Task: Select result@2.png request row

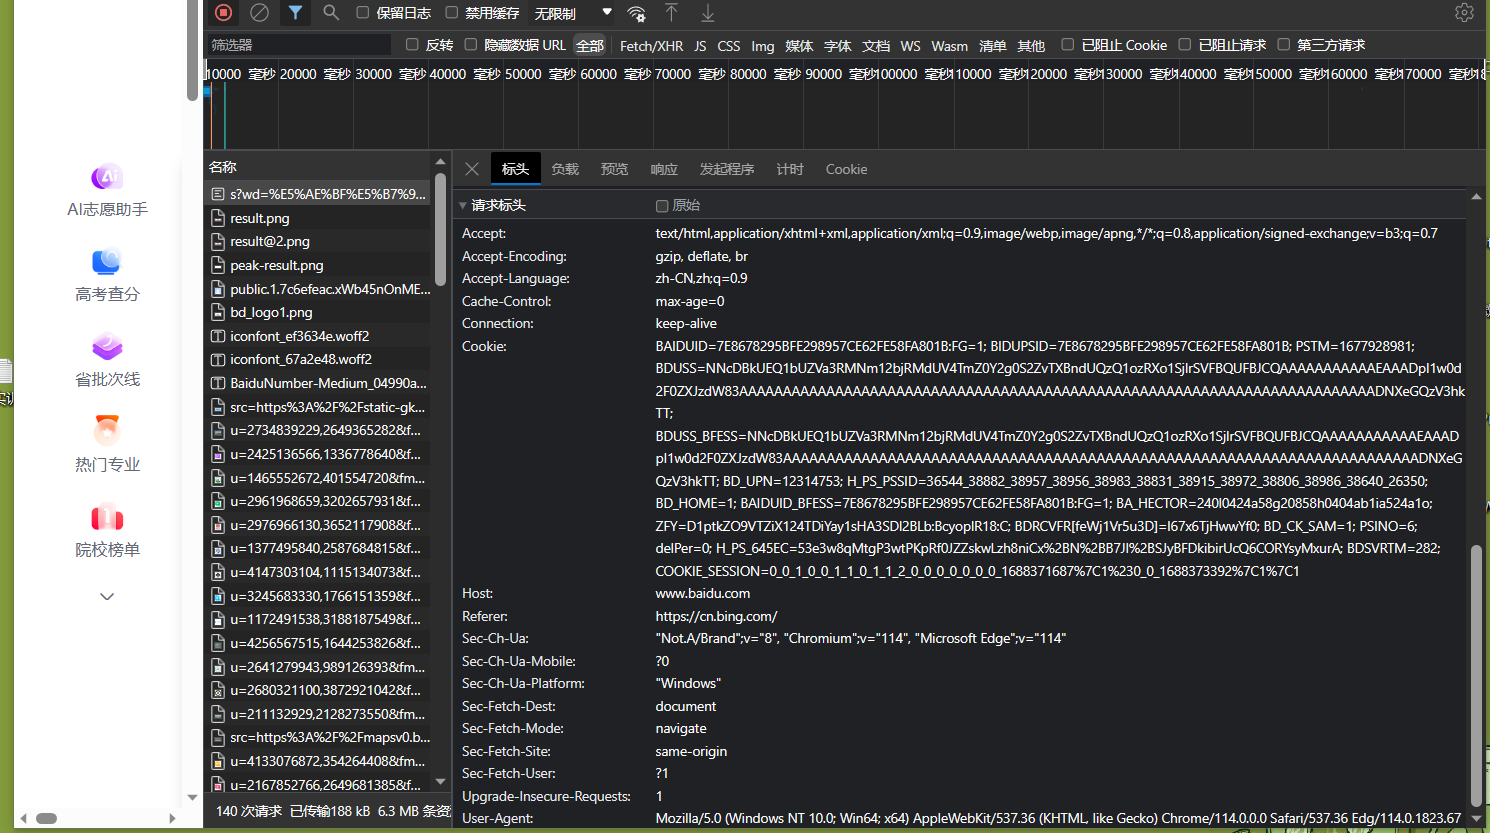Action: pos(319,241)
